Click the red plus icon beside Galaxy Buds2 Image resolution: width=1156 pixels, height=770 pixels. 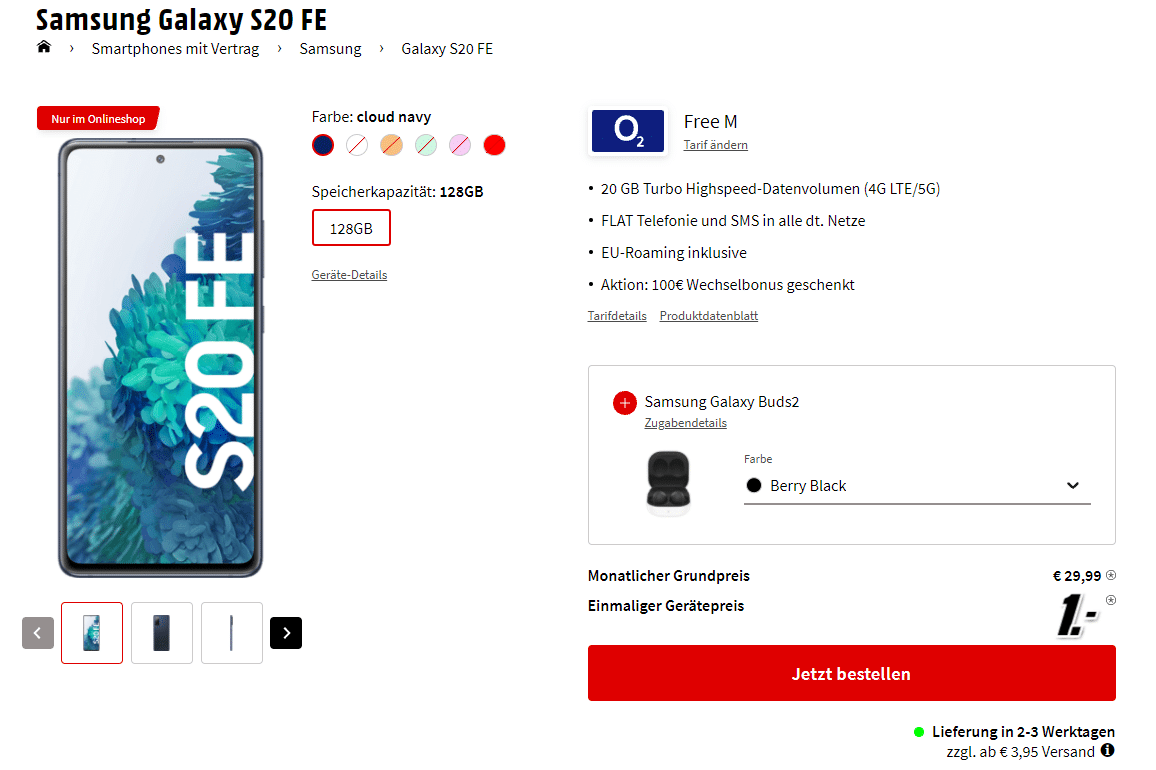pyautogui.click(x=625, y=403)
